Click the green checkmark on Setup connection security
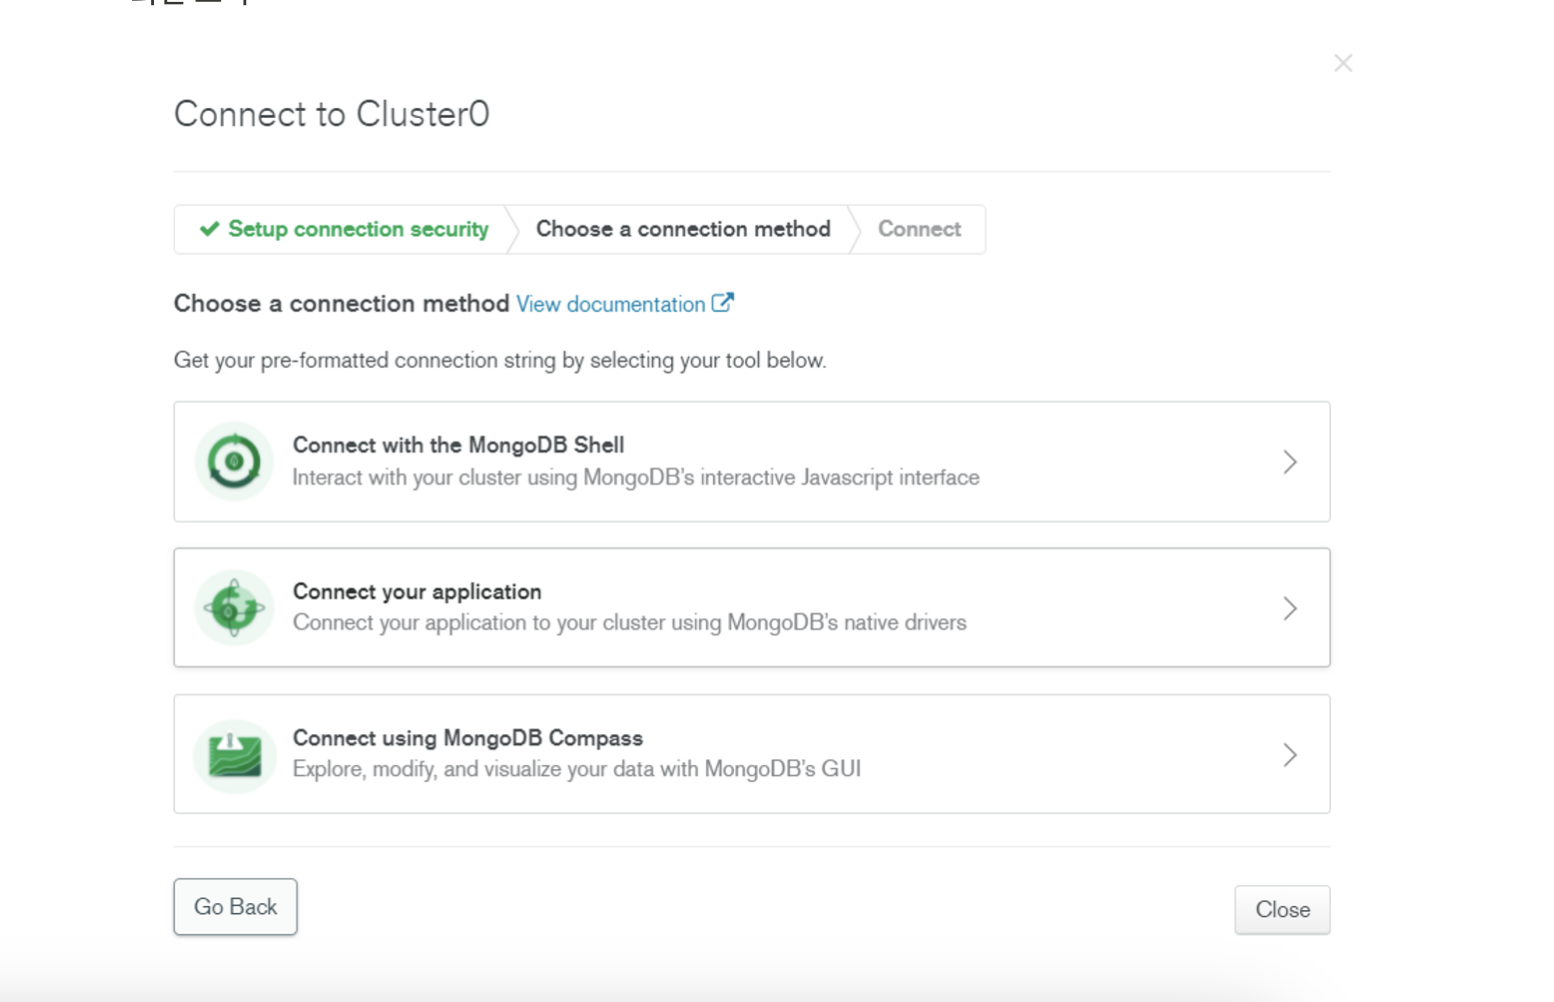Viewport: 1554px width, 1002px height. [x=209, y=229]
